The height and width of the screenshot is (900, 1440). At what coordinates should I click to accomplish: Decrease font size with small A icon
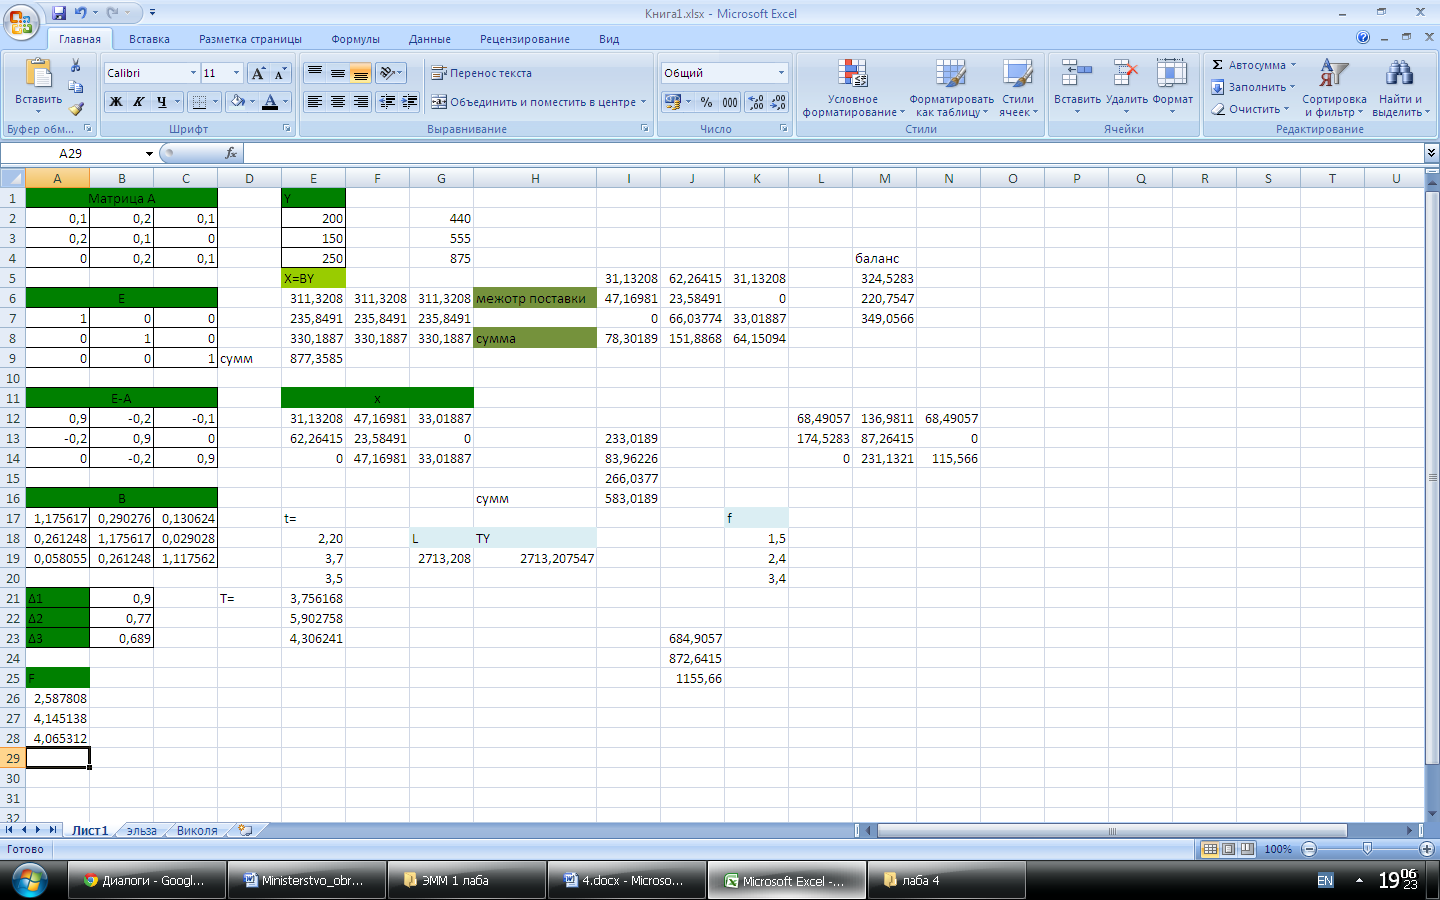(280, 73)
